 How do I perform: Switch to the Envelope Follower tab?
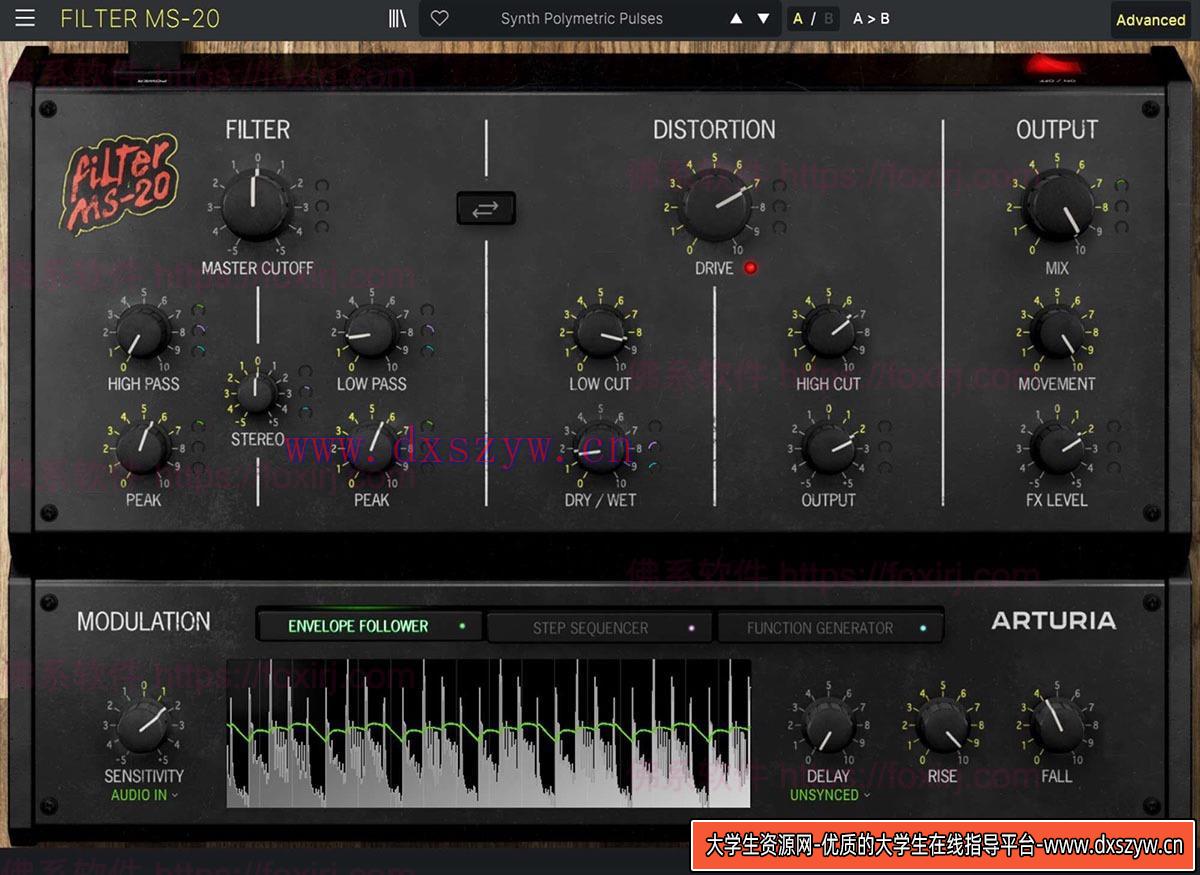[369, 627]
